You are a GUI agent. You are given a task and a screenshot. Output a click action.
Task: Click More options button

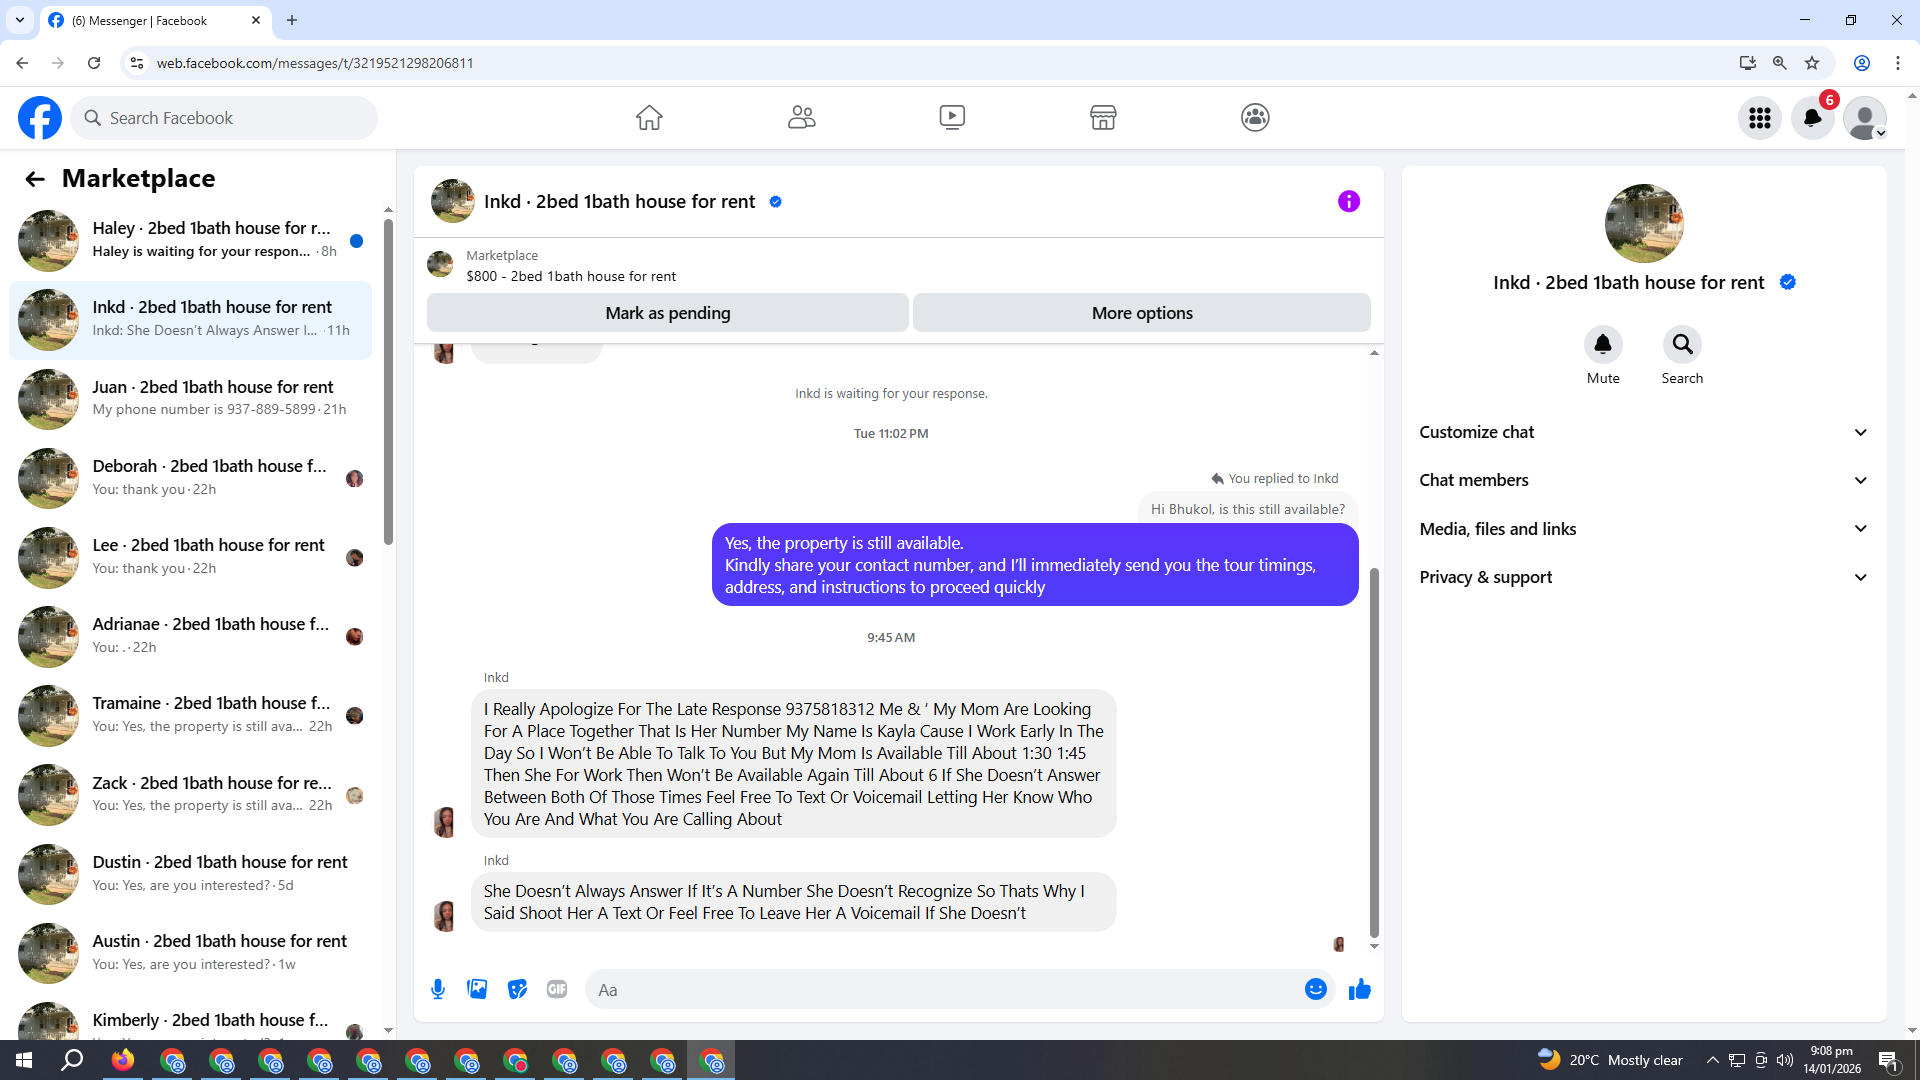coord(1141,313)
